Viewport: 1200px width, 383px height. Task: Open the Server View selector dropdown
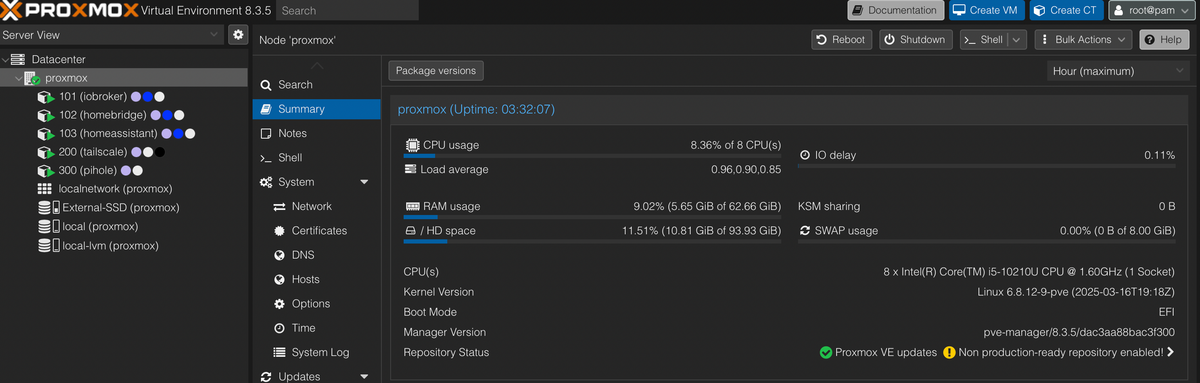(112, 35)
